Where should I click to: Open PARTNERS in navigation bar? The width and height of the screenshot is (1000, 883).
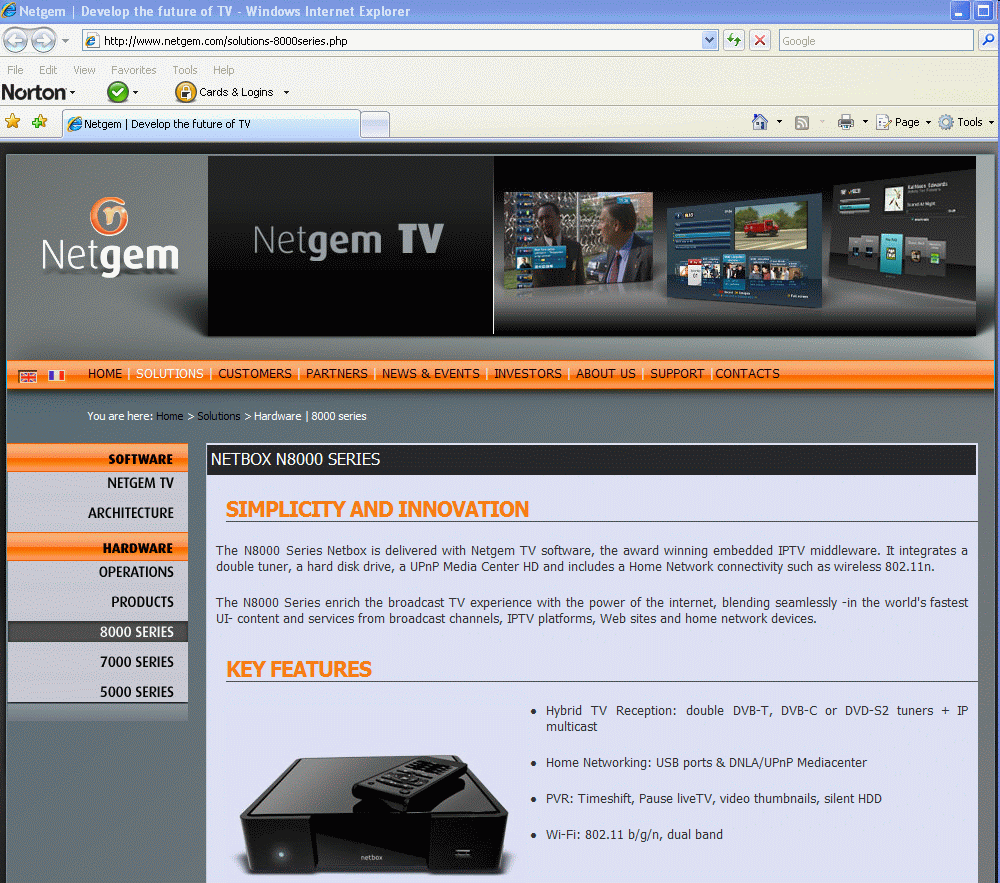(x=337, y=374)
